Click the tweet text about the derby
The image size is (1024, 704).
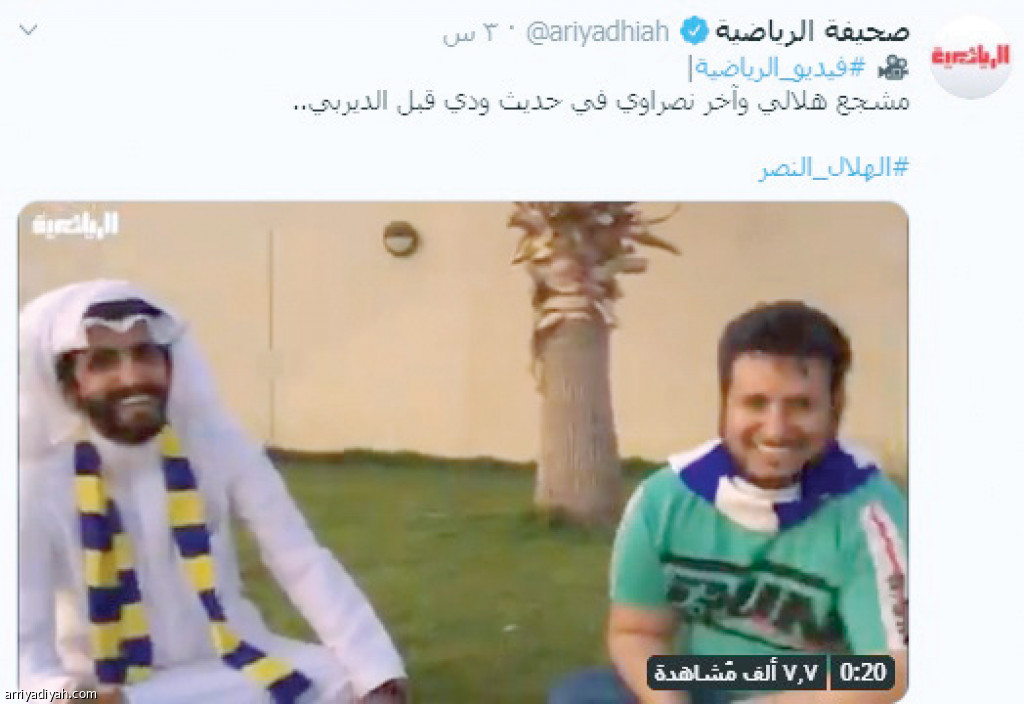pyautogui.click(x=600, y=102)
